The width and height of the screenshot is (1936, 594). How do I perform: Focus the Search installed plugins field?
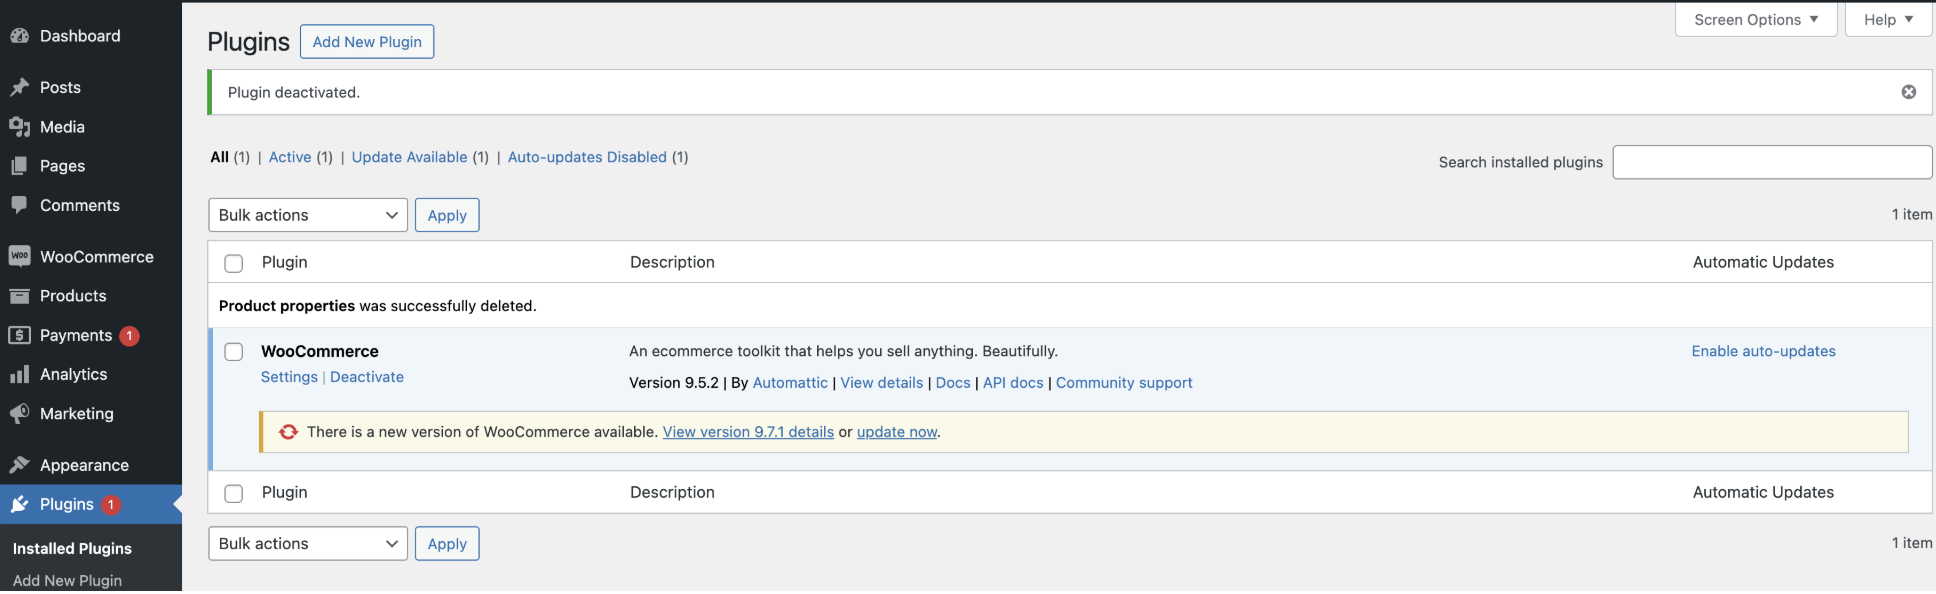tap(1772, 162)
